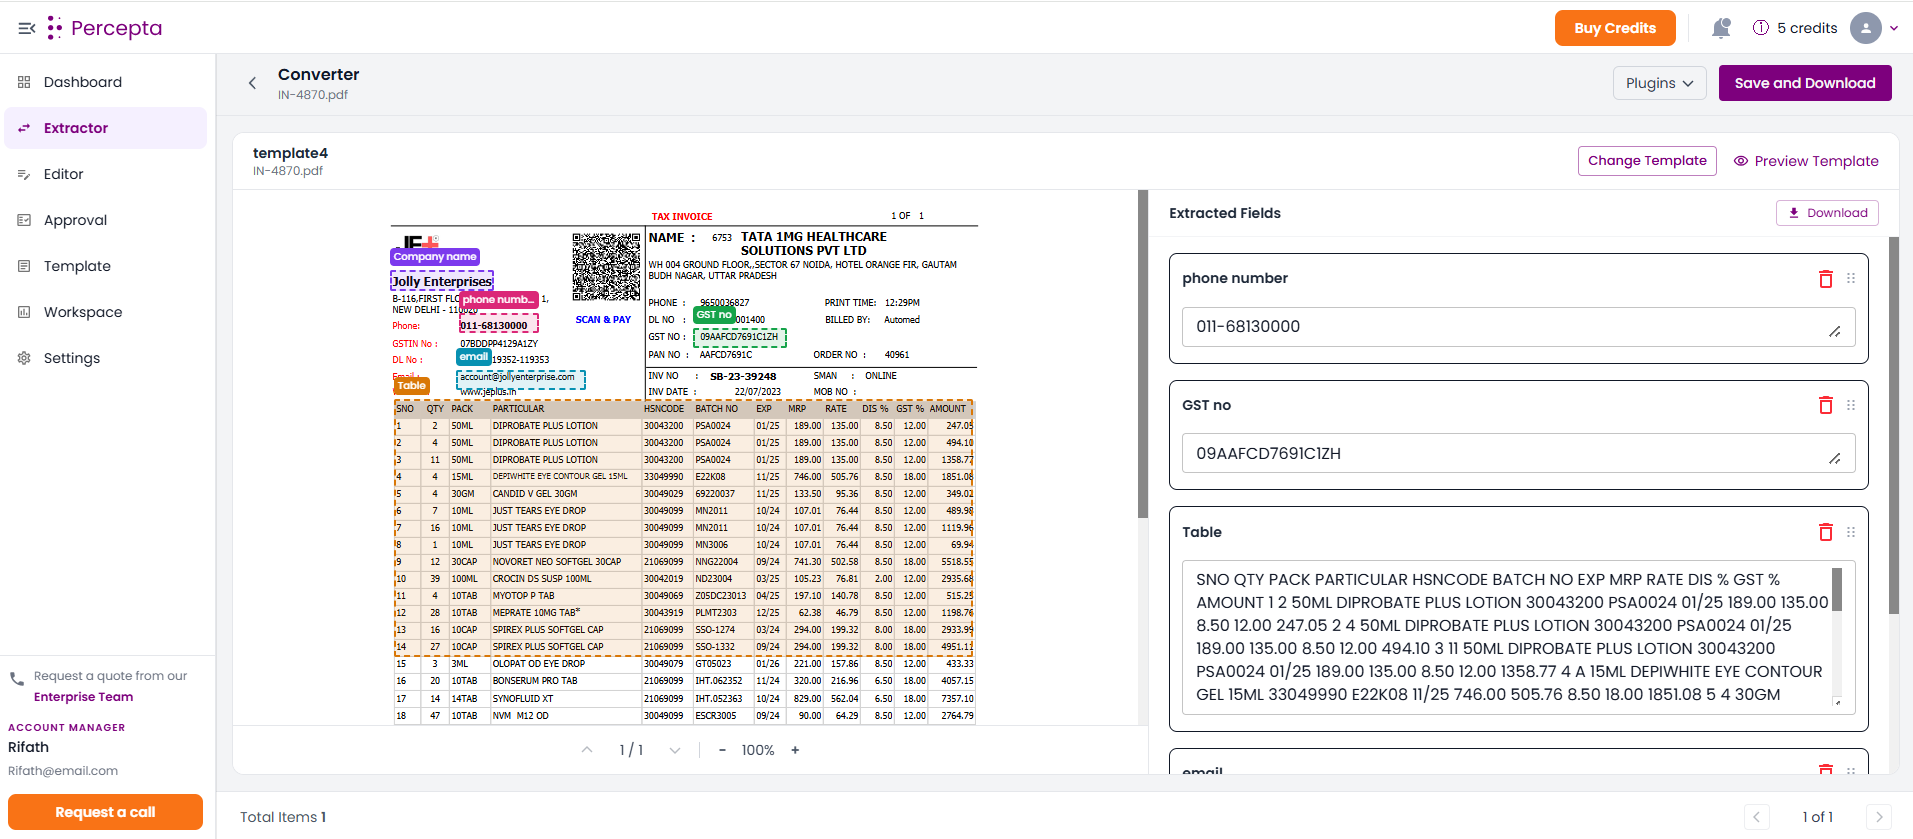Viewport: 1913px width, 839px height.
Task: Delete the GST no field
Action: pyautogui.click(x=1826, y=405)
